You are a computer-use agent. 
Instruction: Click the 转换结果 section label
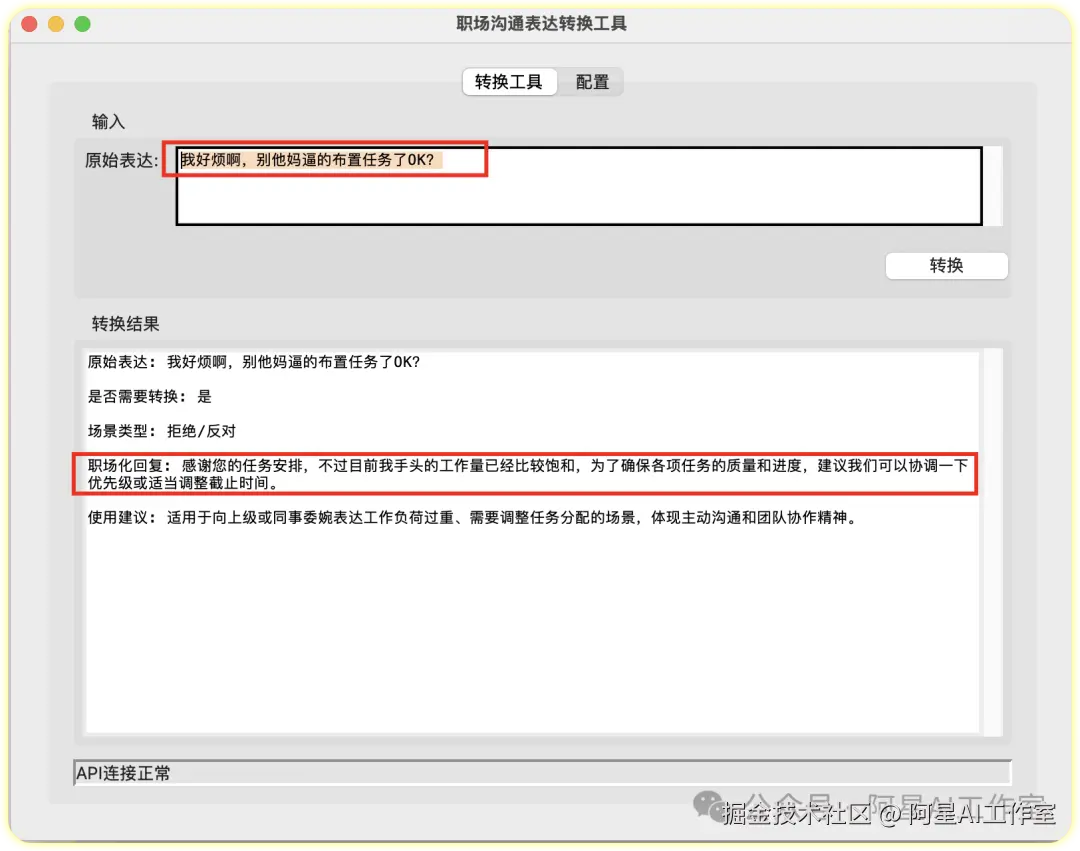[125, 324]
